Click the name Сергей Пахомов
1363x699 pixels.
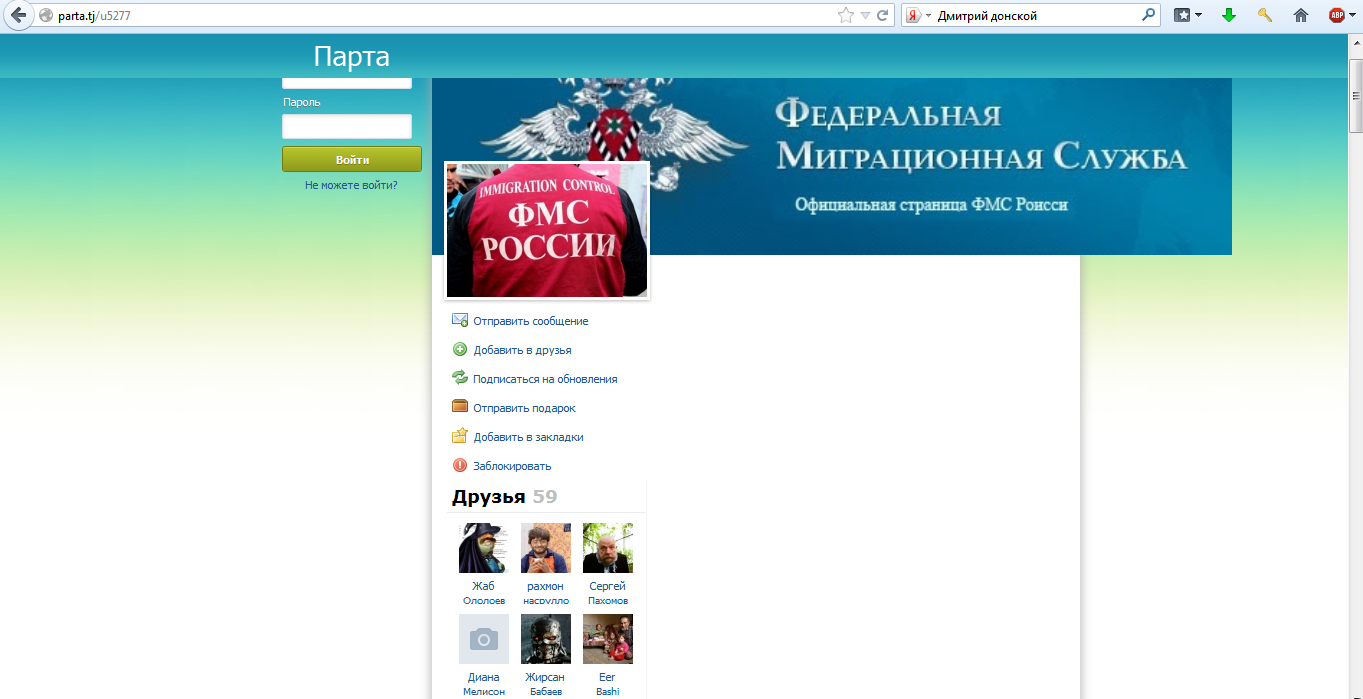click(x=608, y=593)
